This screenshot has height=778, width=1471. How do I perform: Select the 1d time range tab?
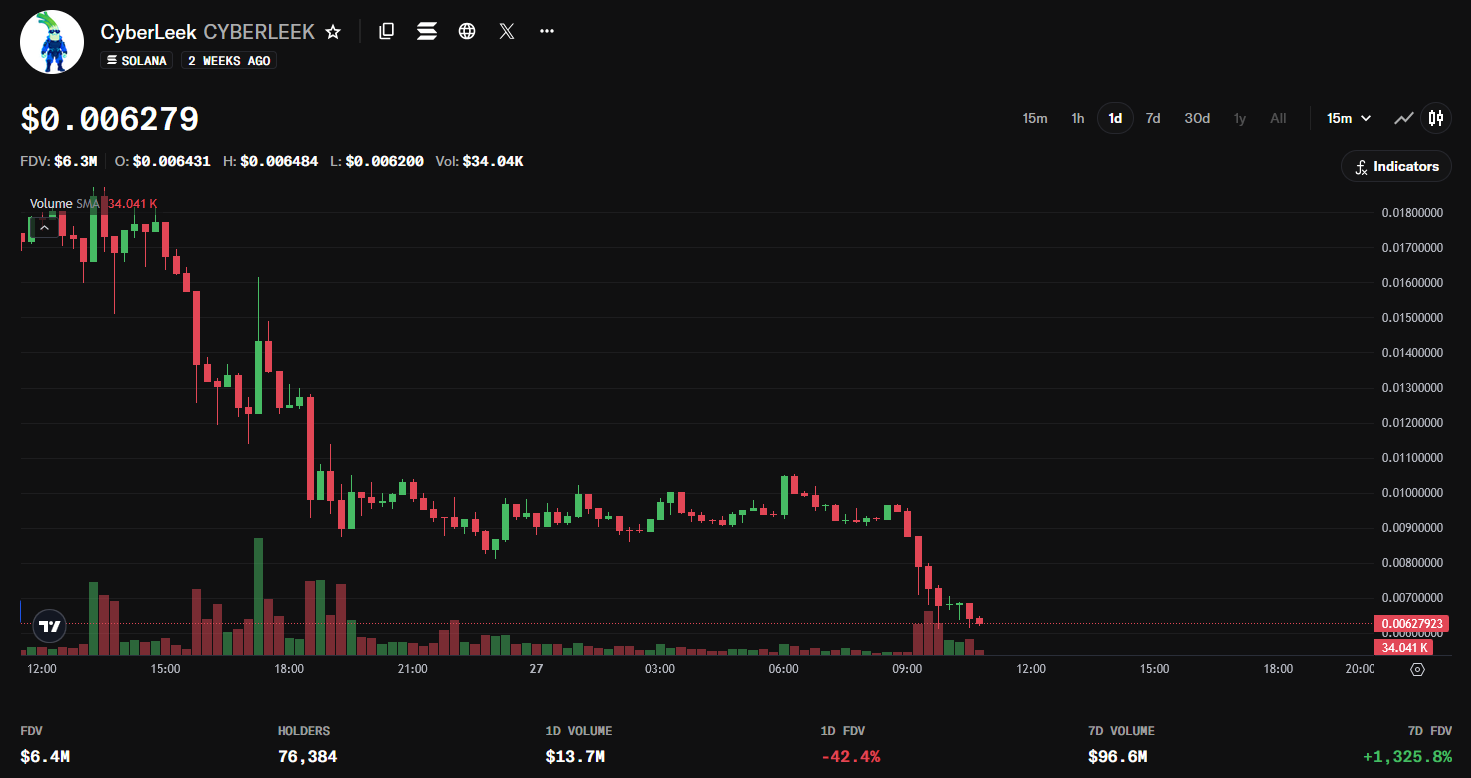(x=1115, y=118)
